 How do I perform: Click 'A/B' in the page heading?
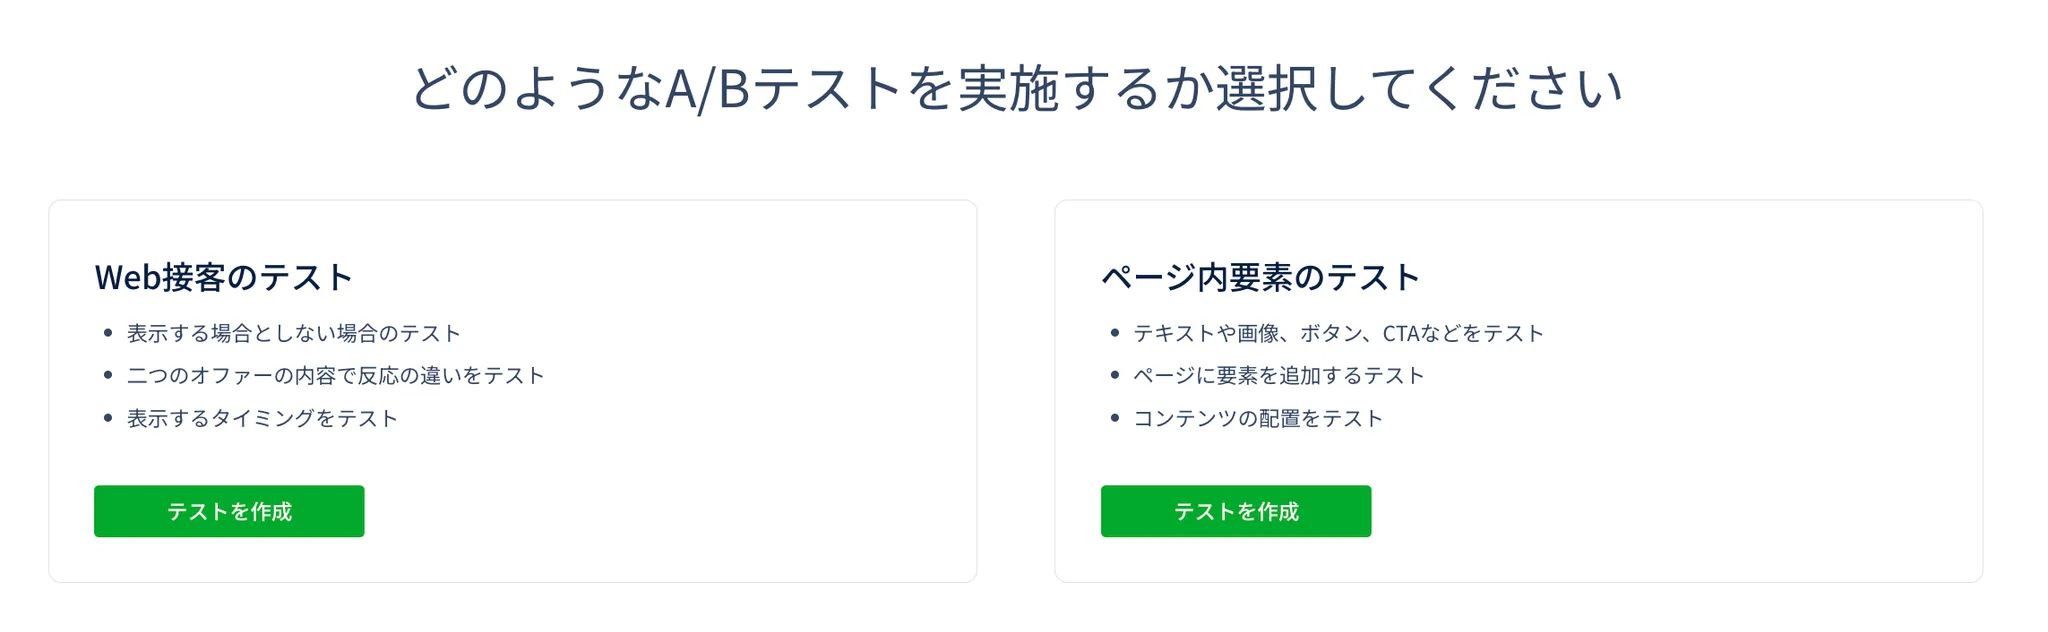tap(707, 89)
